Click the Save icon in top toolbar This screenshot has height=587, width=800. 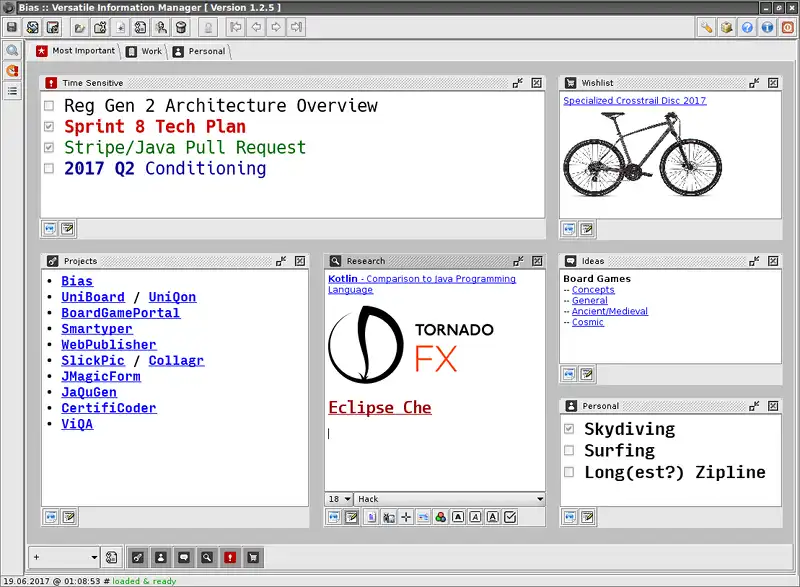12,27
